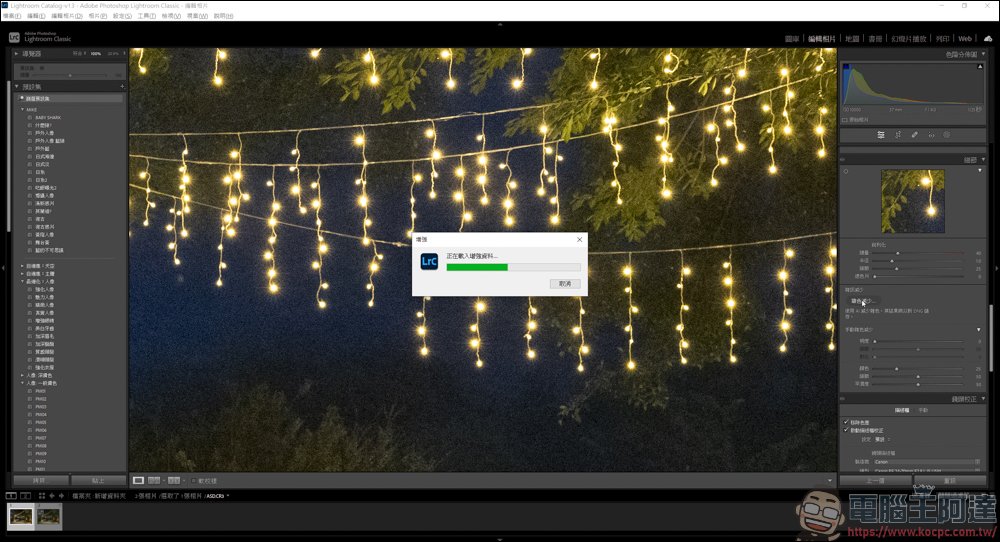Apply the BABY SHARK preset
This screenshot has width=1000, height=542.
(48, 117)
